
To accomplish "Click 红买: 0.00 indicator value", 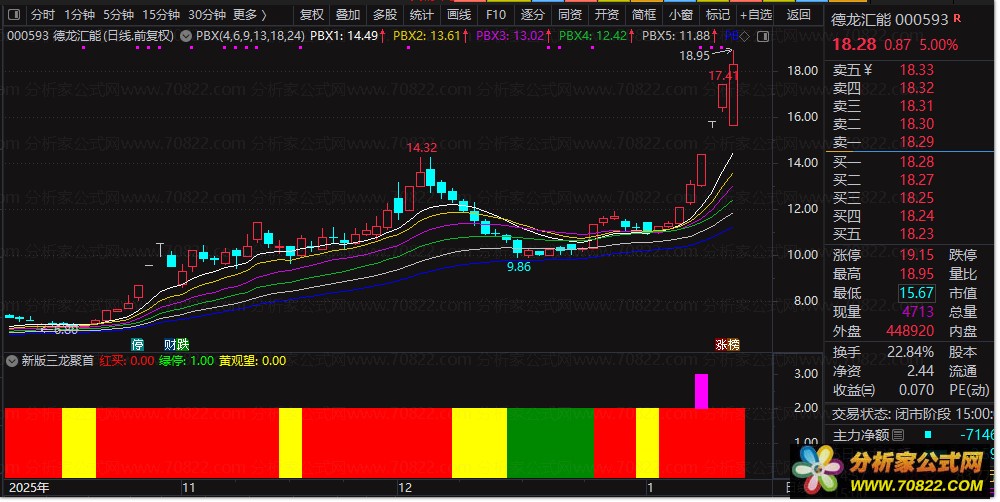I will coord(127,361).
